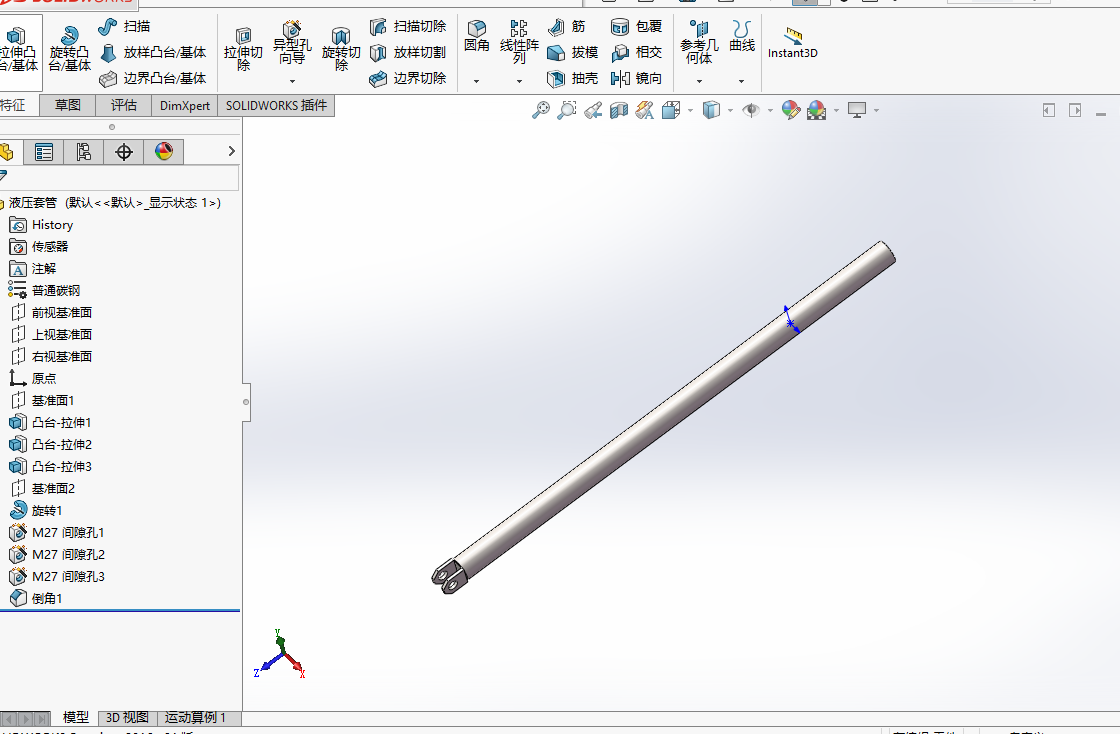Click the tile-left viewport window button
1120x734 pixels.
pyautogui.click(x=1049, y=110)
